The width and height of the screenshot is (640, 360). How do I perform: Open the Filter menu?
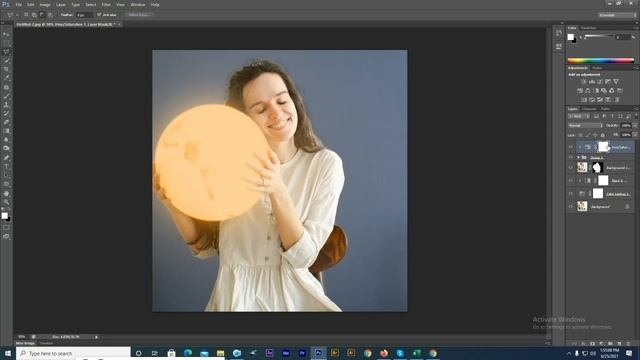point(106,5)
